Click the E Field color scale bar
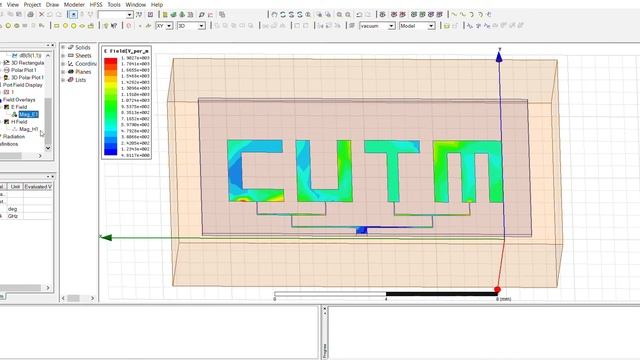Viewport: 640px width, 360px height. [x=110, y=107]
